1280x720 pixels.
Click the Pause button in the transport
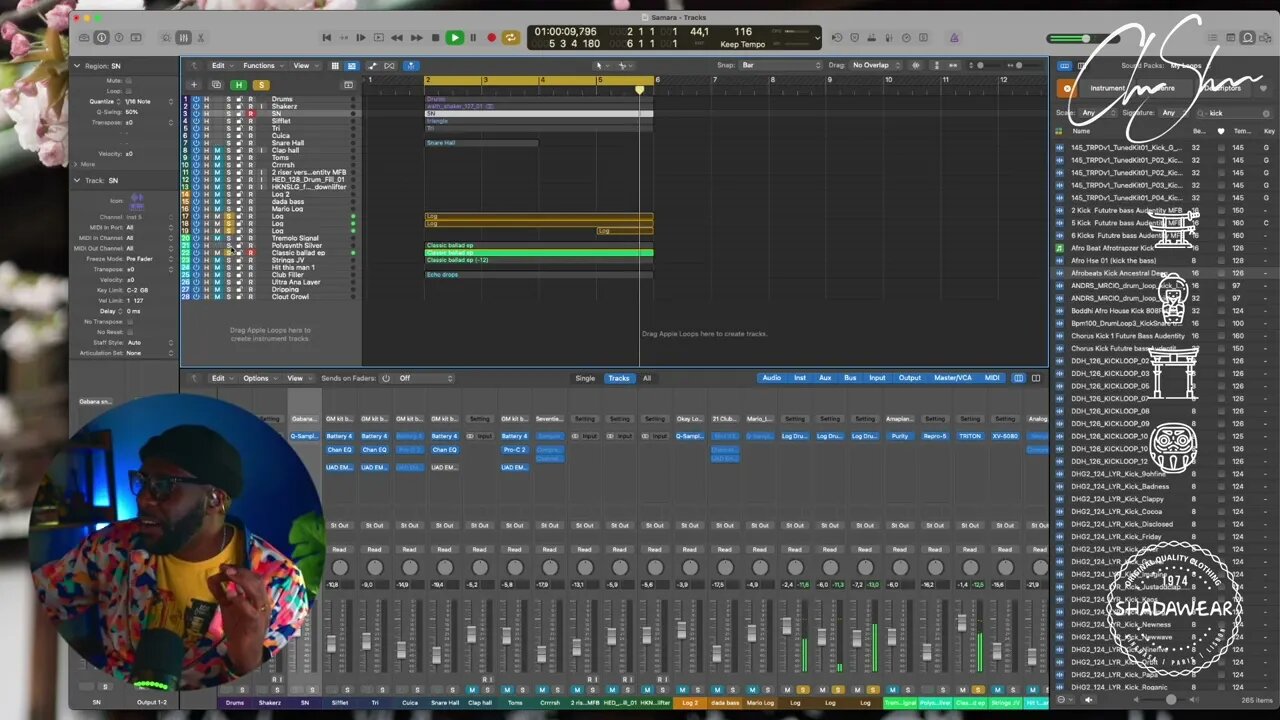473,38
